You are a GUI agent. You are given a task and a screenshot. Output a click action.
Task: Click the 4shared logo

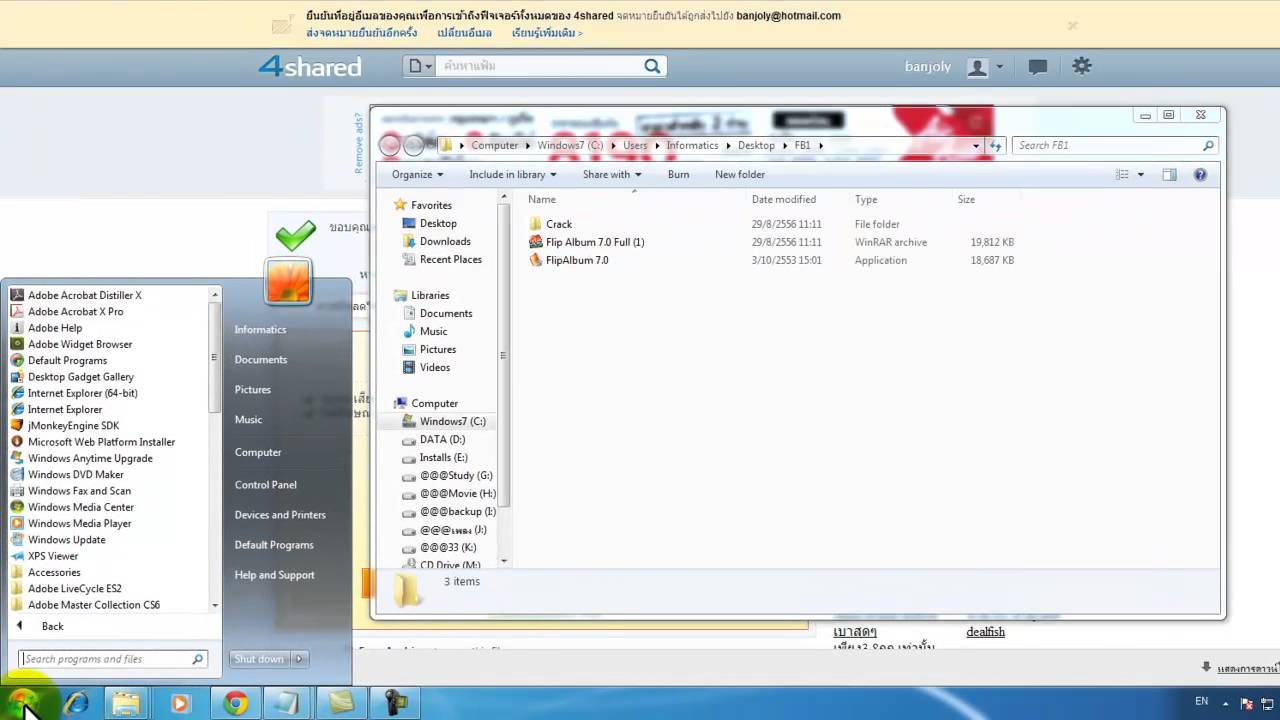(x=309, y=66)
